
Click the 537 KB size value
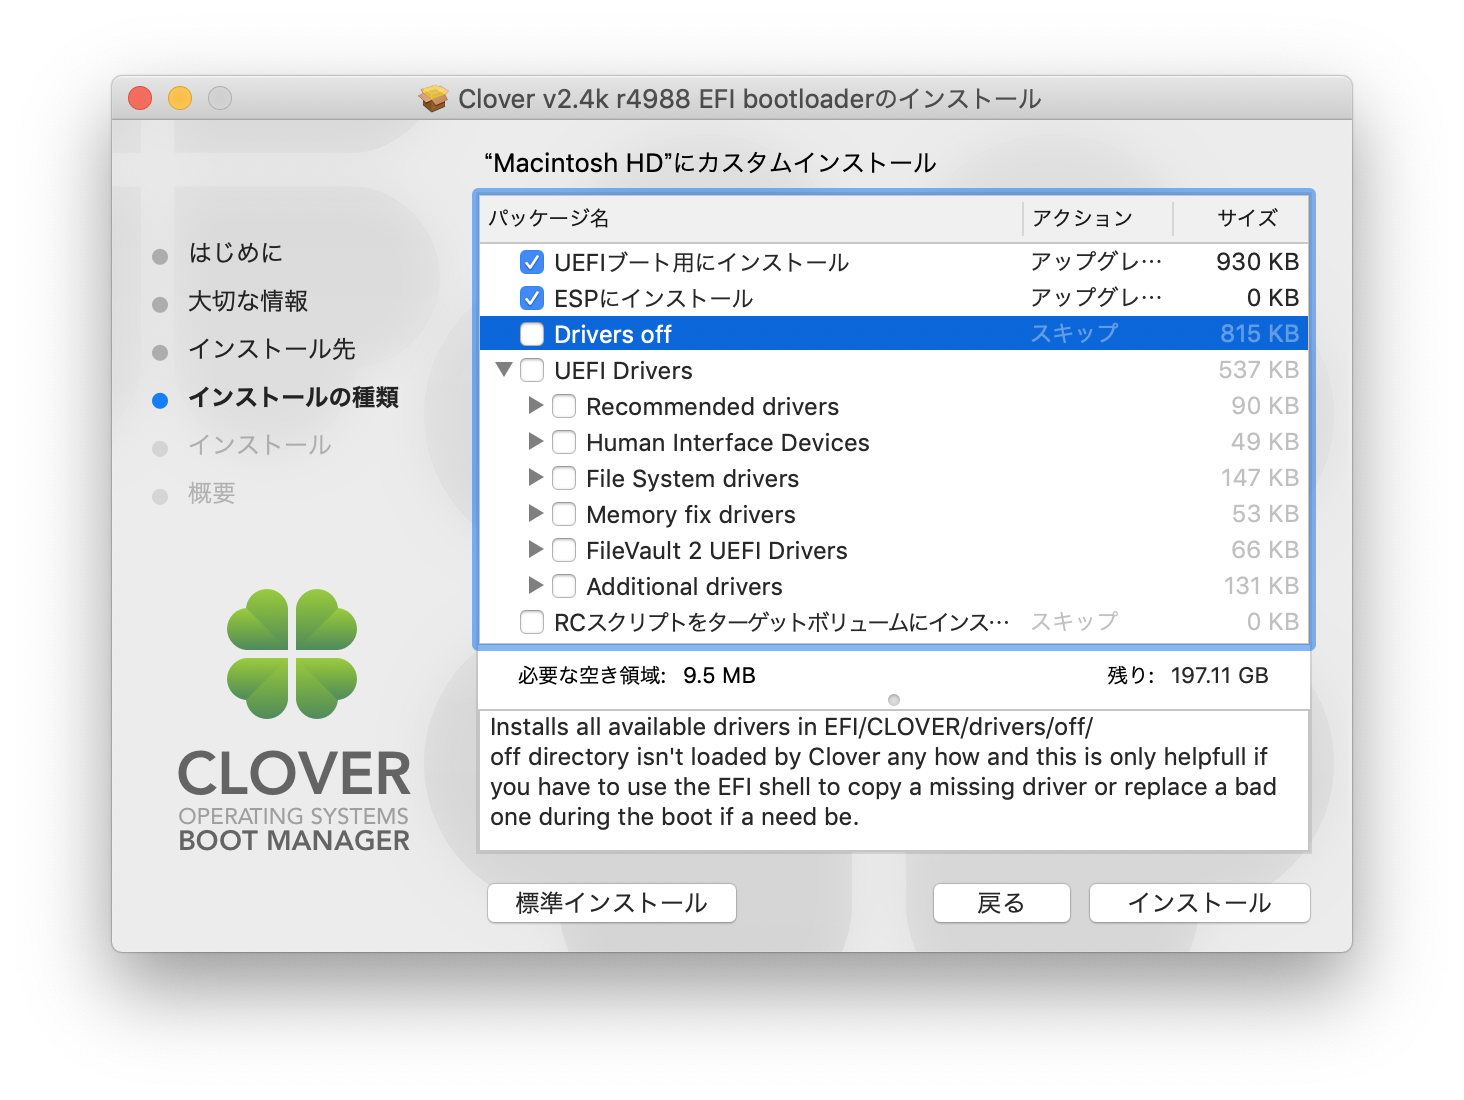point(1258,370)
